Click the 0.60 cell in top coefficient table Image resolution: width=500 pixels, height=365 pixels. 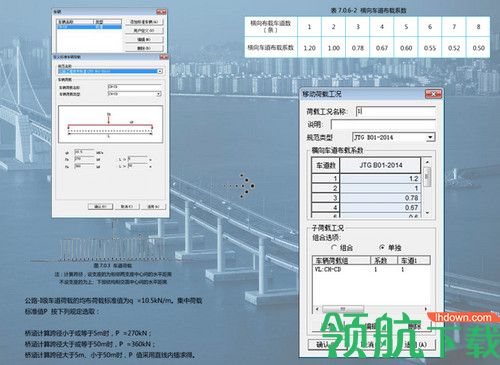pos(406,48)
